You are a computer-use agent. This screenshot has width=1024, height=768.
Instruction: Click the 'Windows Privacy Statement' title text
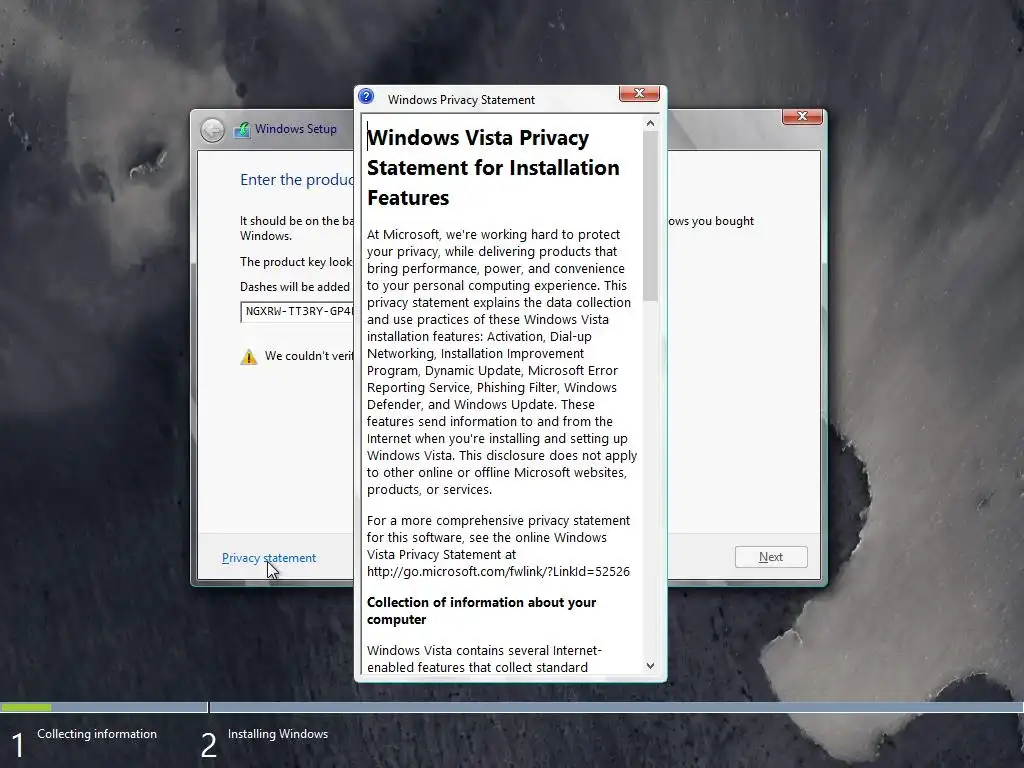(461, 100)
